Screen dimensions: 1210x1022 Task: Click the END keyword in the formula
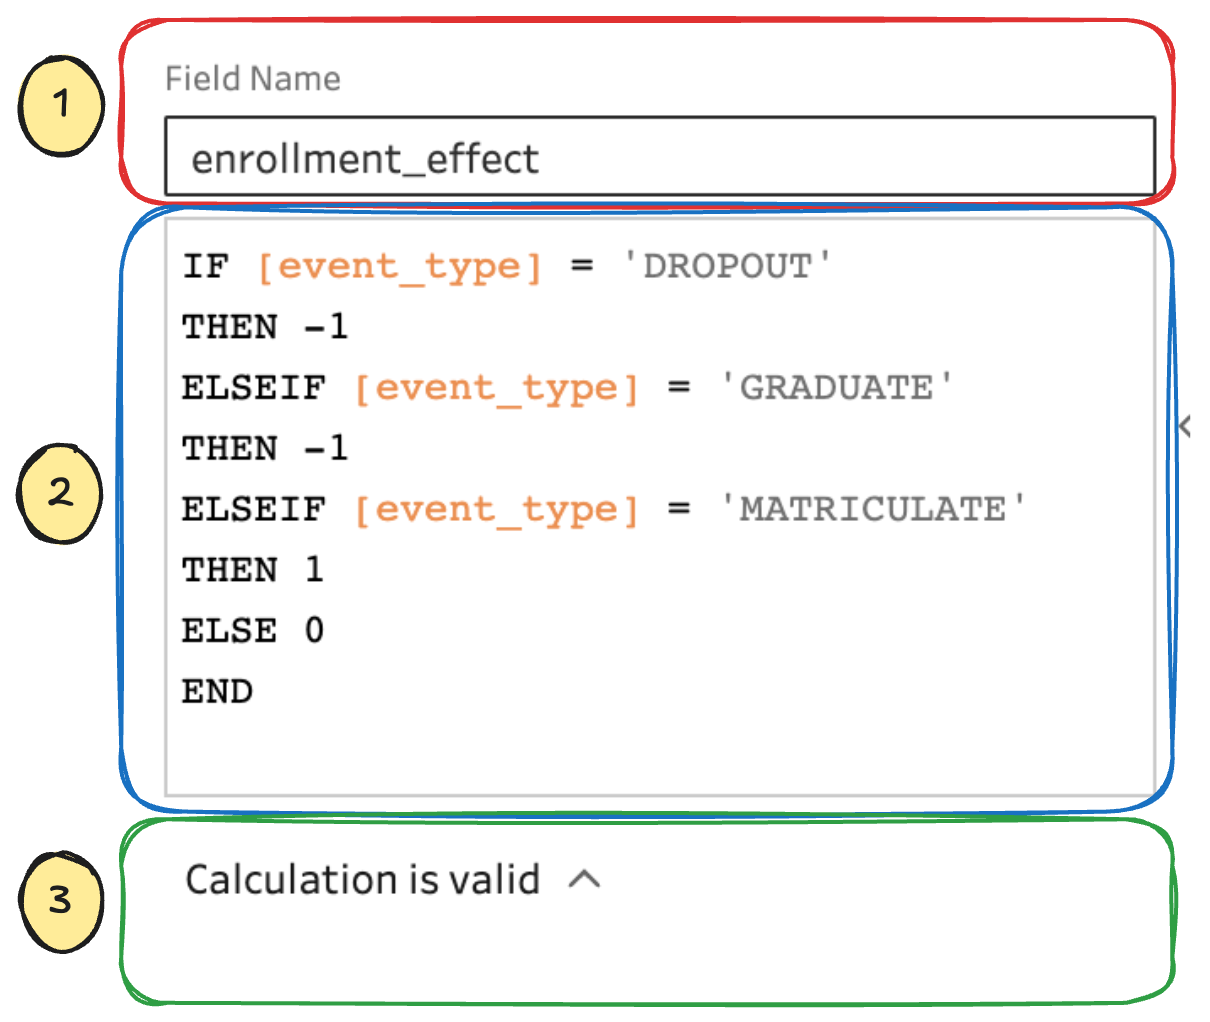(x=217, y=691)
